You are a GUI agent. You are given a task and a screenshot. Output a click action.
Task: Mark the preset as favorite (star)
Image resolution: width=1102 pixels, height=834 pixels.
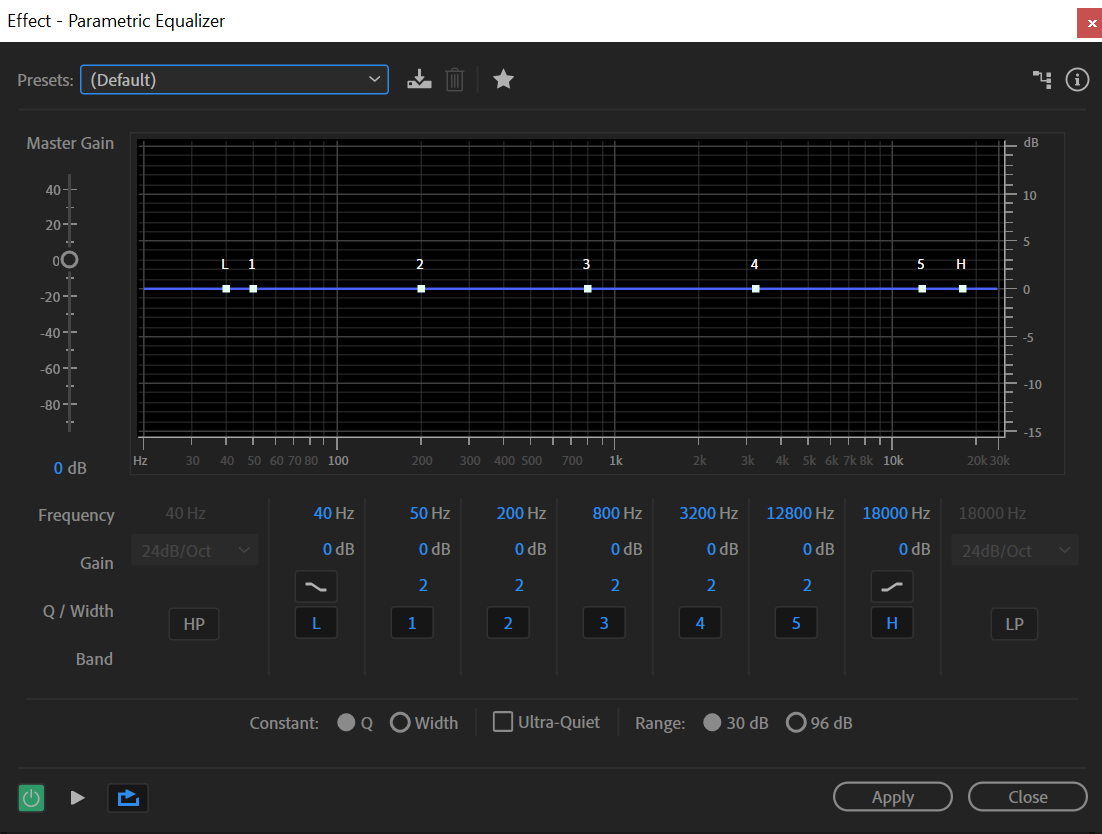[503, 79]
